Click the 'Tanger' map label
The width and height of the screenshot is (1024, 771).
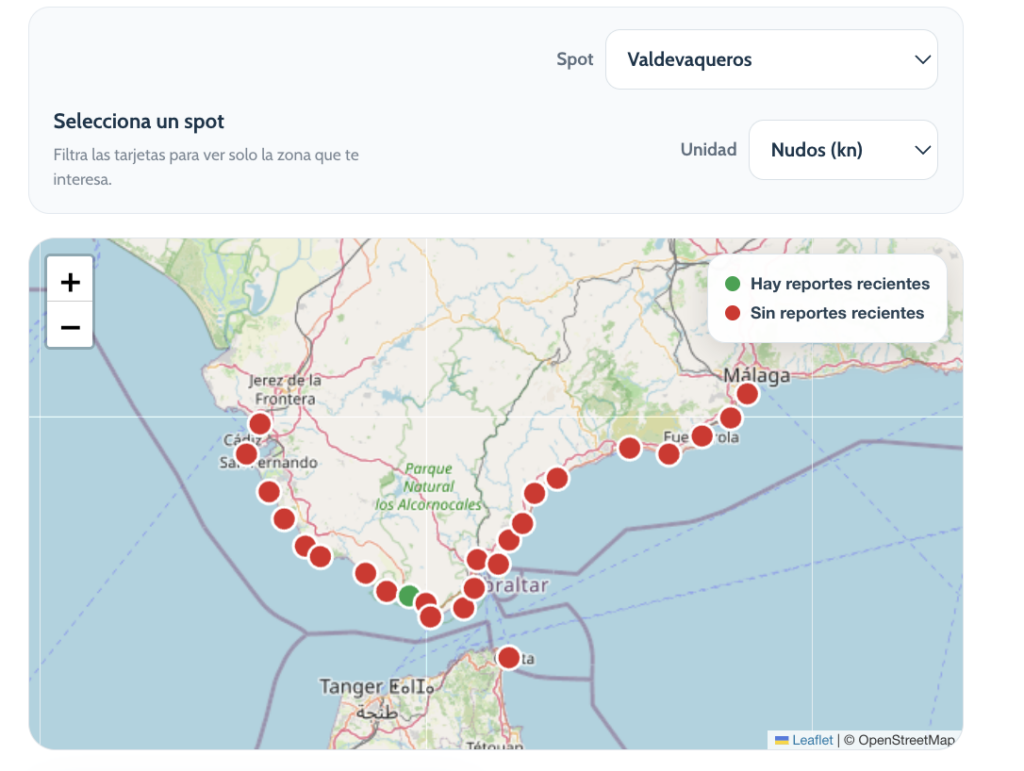point(351,686)
